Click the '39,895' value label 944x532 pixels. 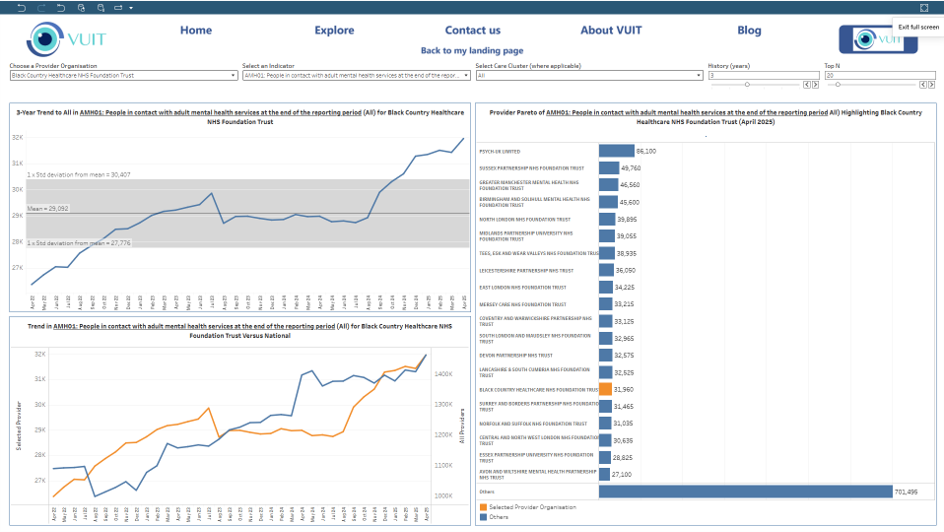tap(627, 219)
